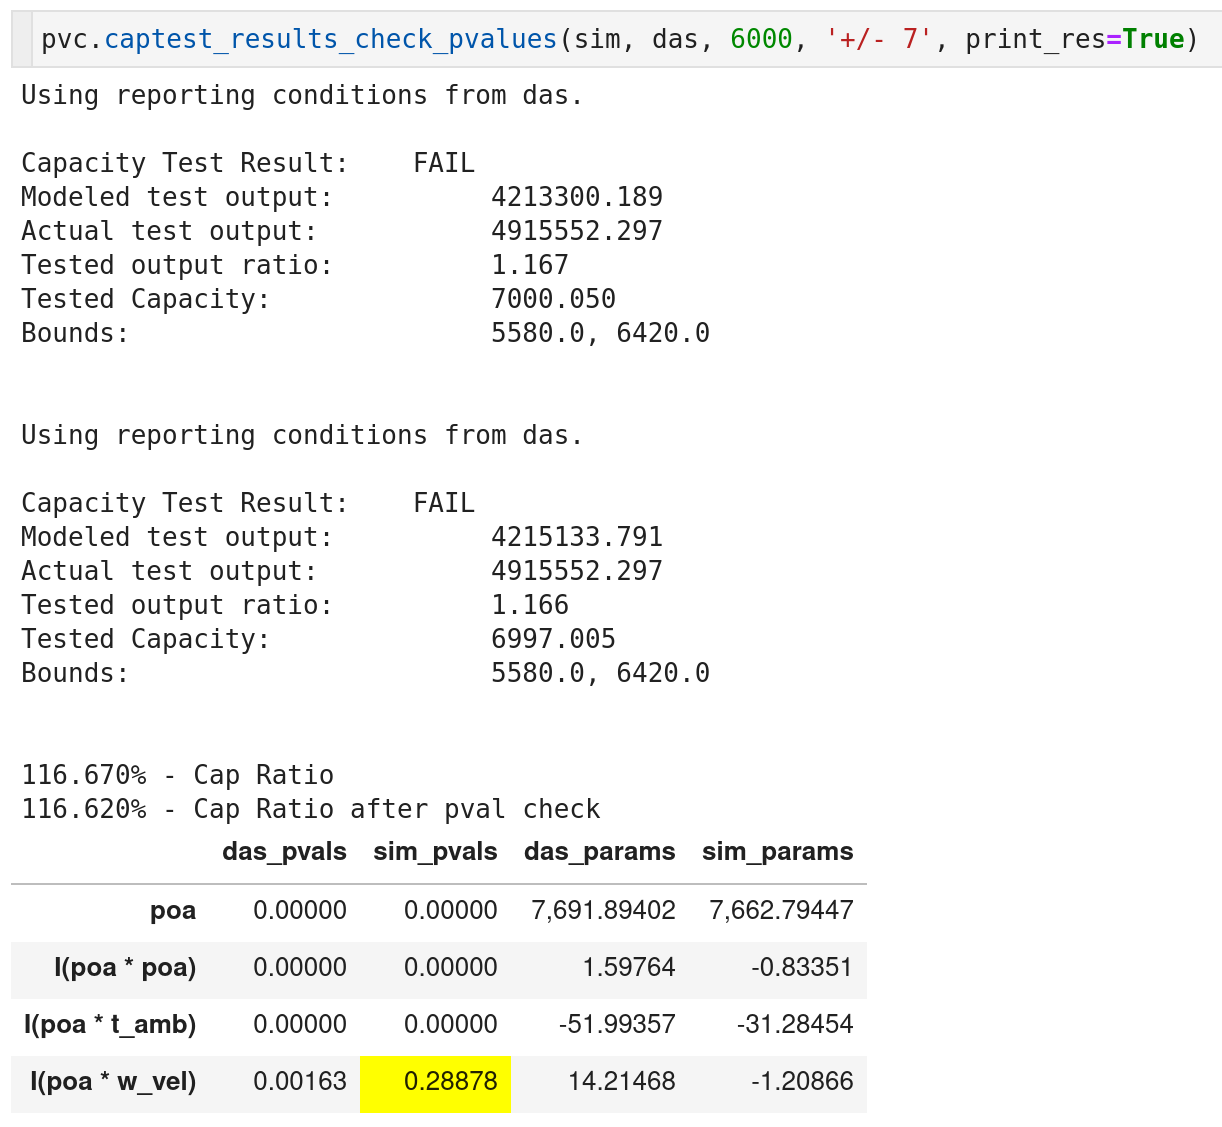
Task: Click the code input cell
Action: (617, 40)
